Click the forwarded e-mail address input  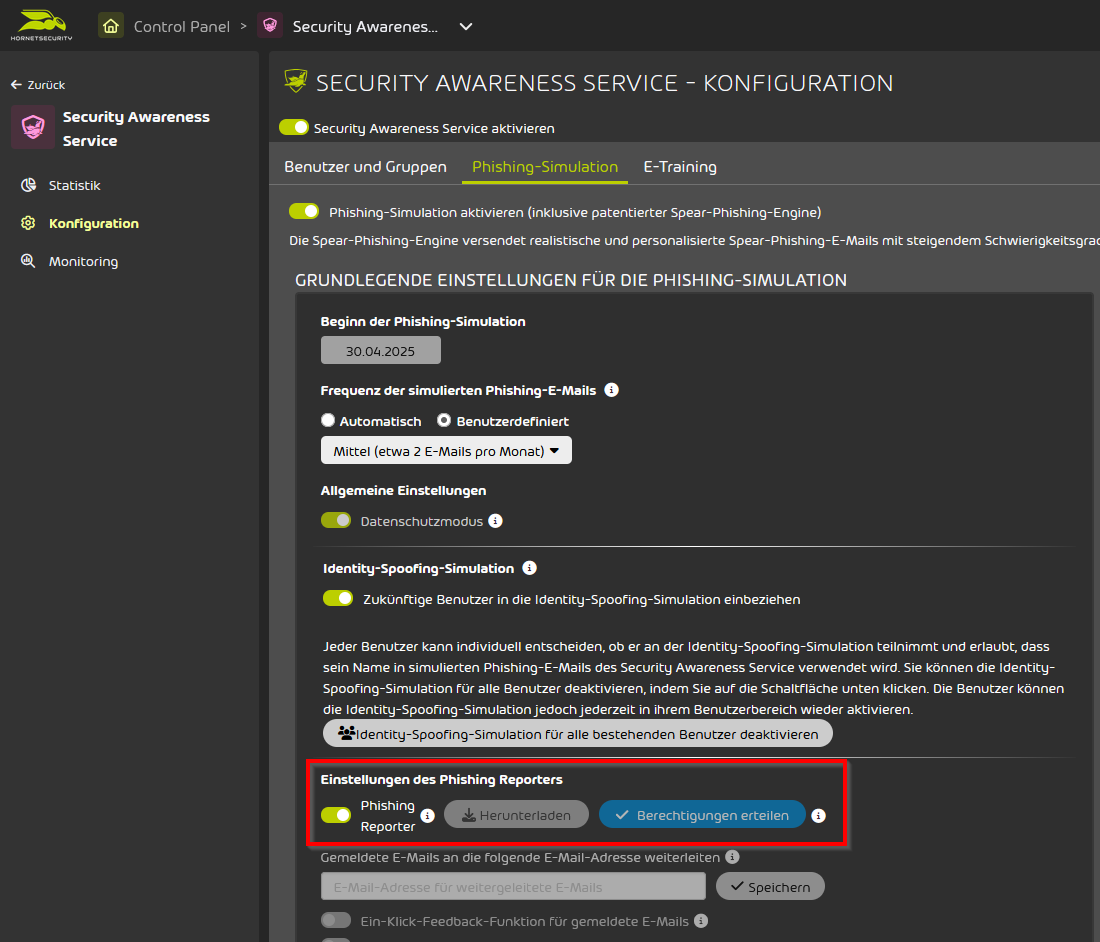513,887
